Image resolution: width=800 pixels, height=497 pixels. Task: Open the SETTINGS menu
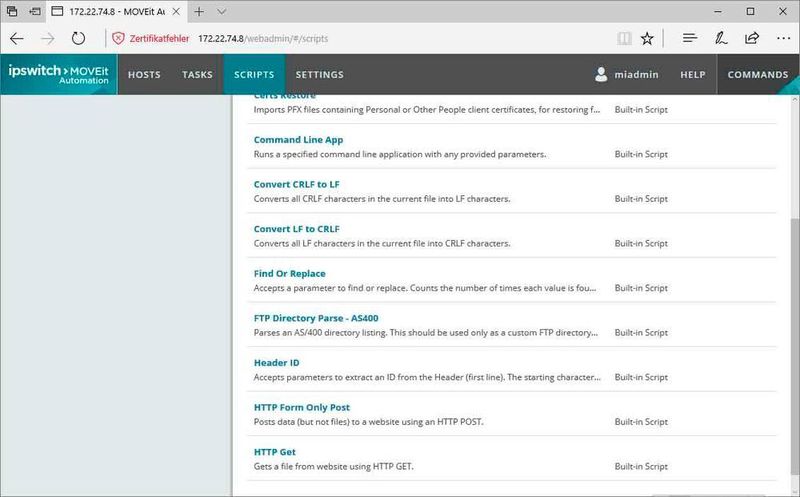[x=319, y=74]
